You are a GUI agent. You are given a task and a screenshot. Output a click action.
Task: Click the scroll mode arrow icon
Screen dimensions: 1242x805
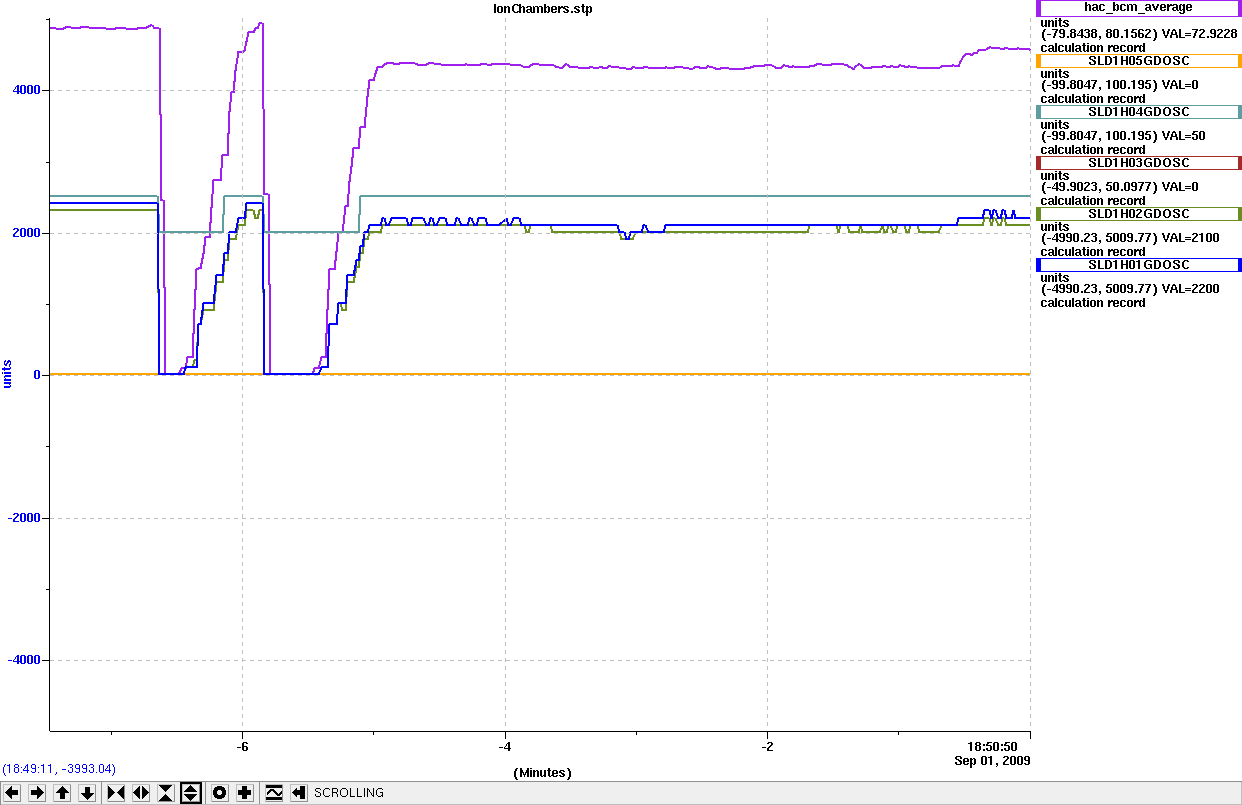point(298,793)
